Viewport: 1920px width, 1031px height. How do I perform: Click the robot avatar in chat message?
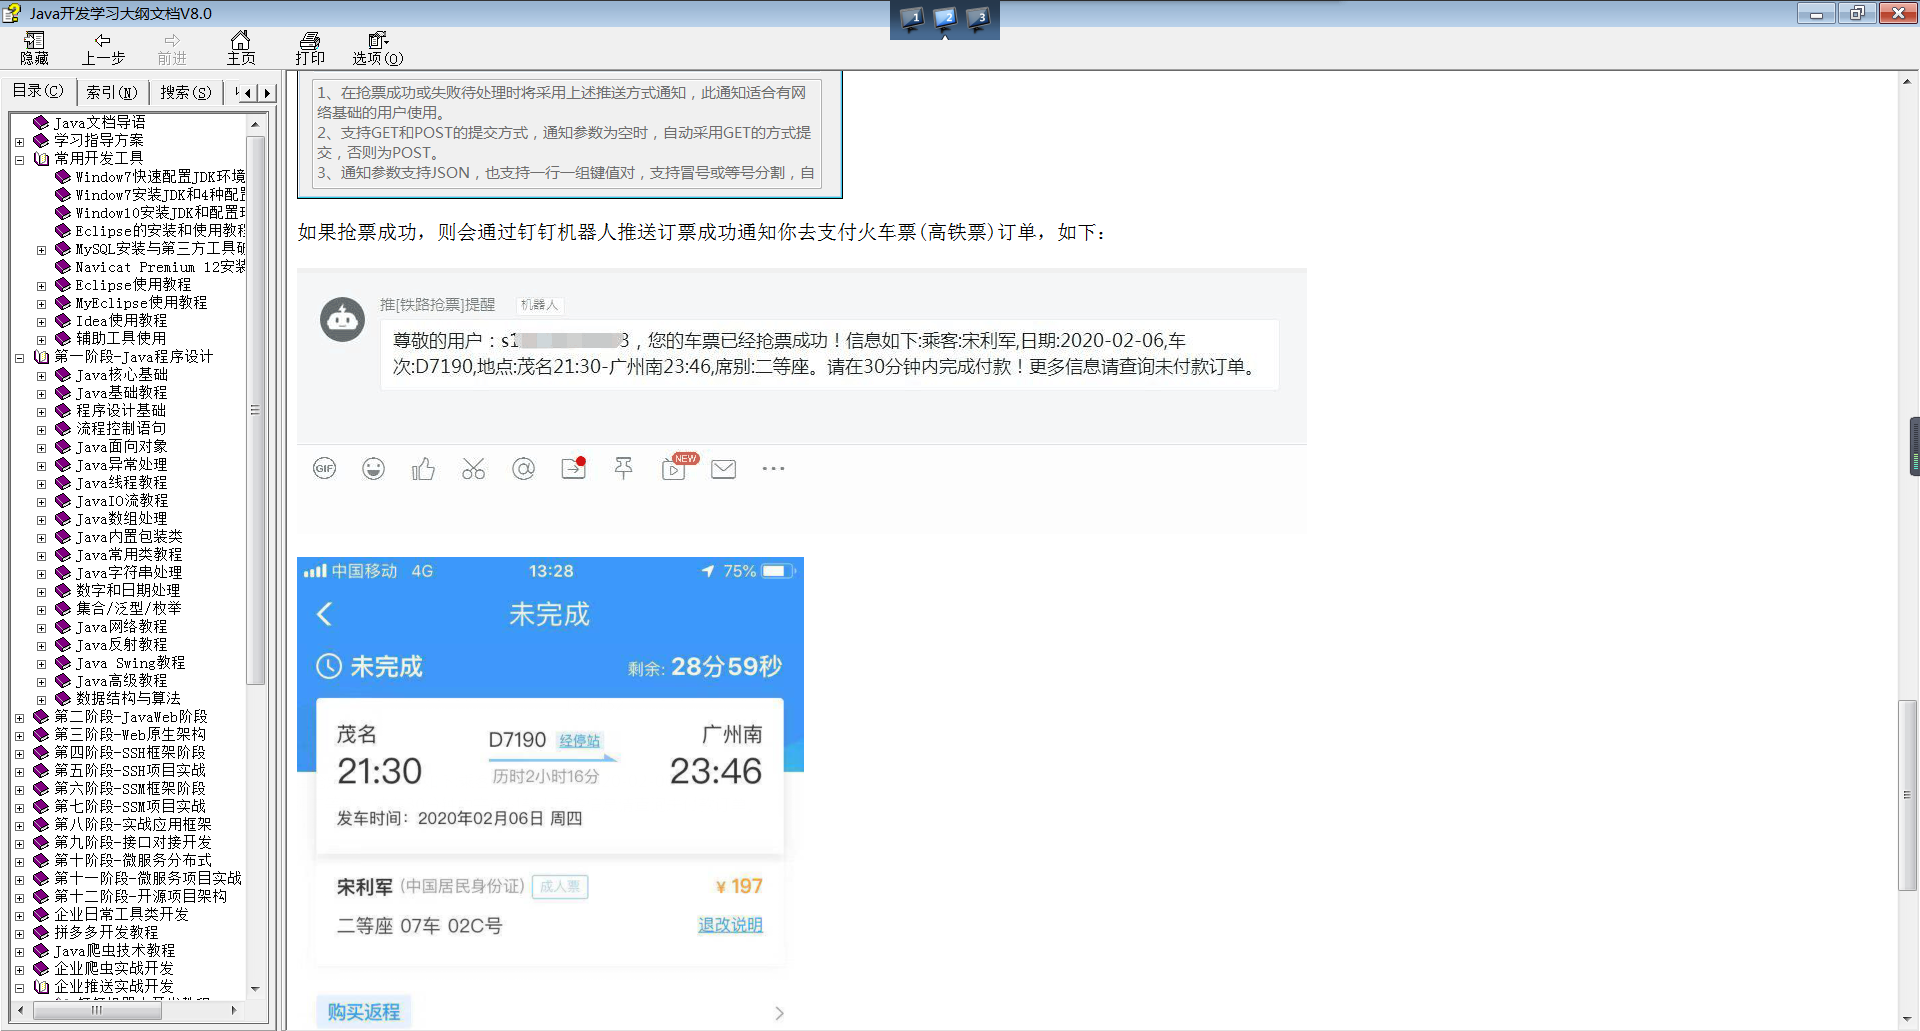pos(342,320)
